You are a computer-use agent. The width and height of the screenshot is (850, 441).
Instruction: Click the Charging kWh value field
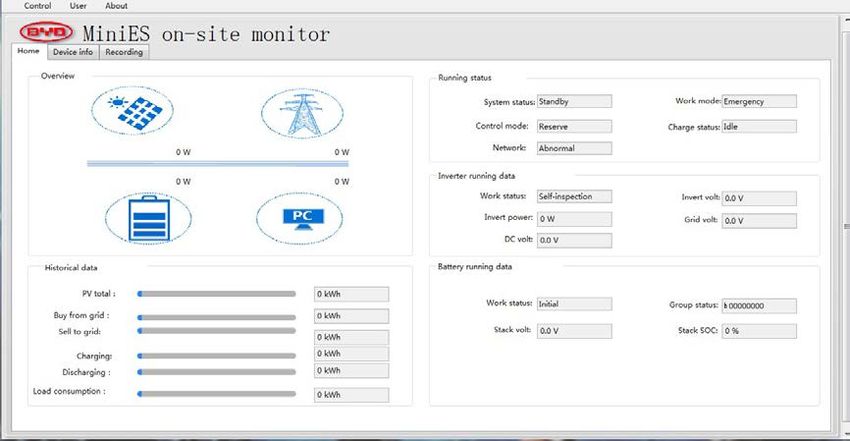click(351, 353)
